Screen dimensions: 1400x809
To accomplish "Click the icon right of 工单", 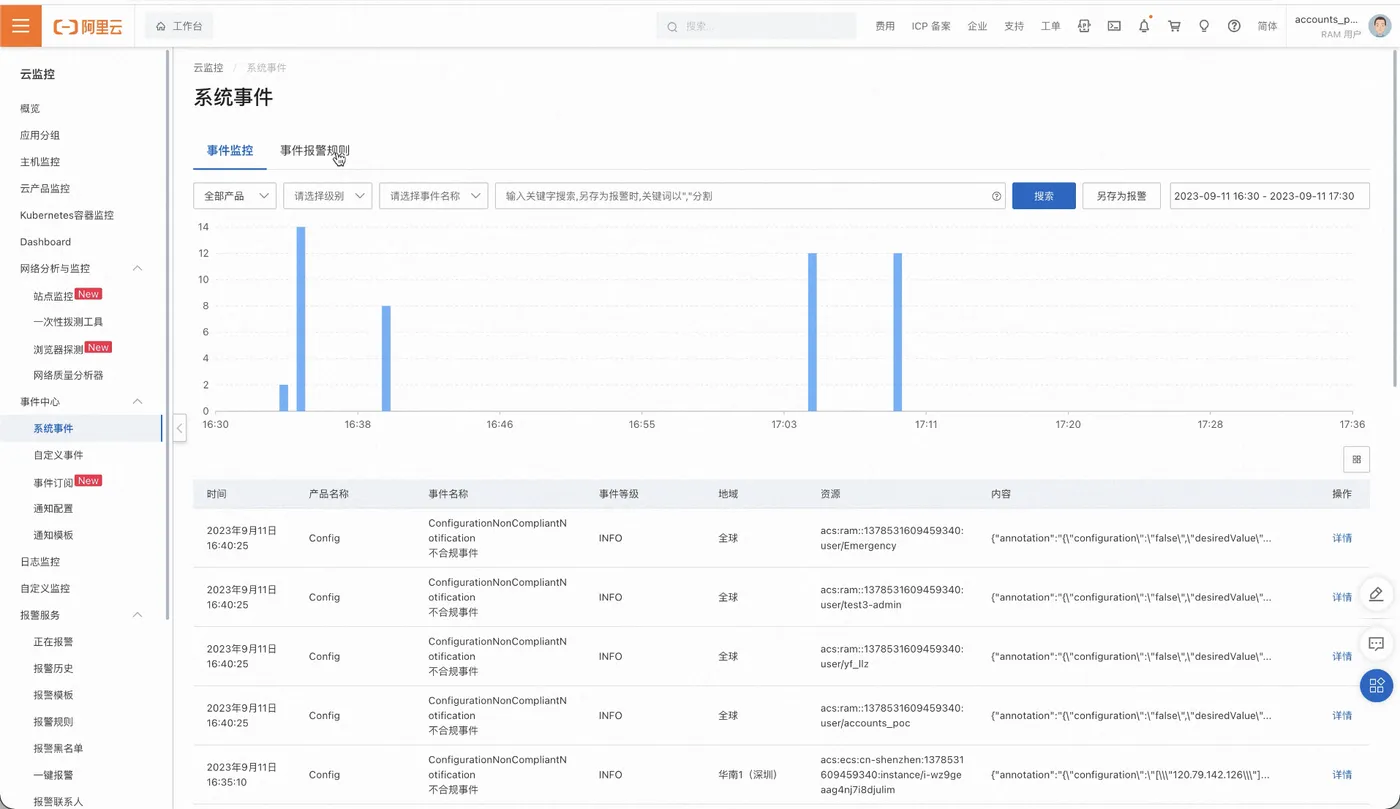I will tap(1084, 26).
